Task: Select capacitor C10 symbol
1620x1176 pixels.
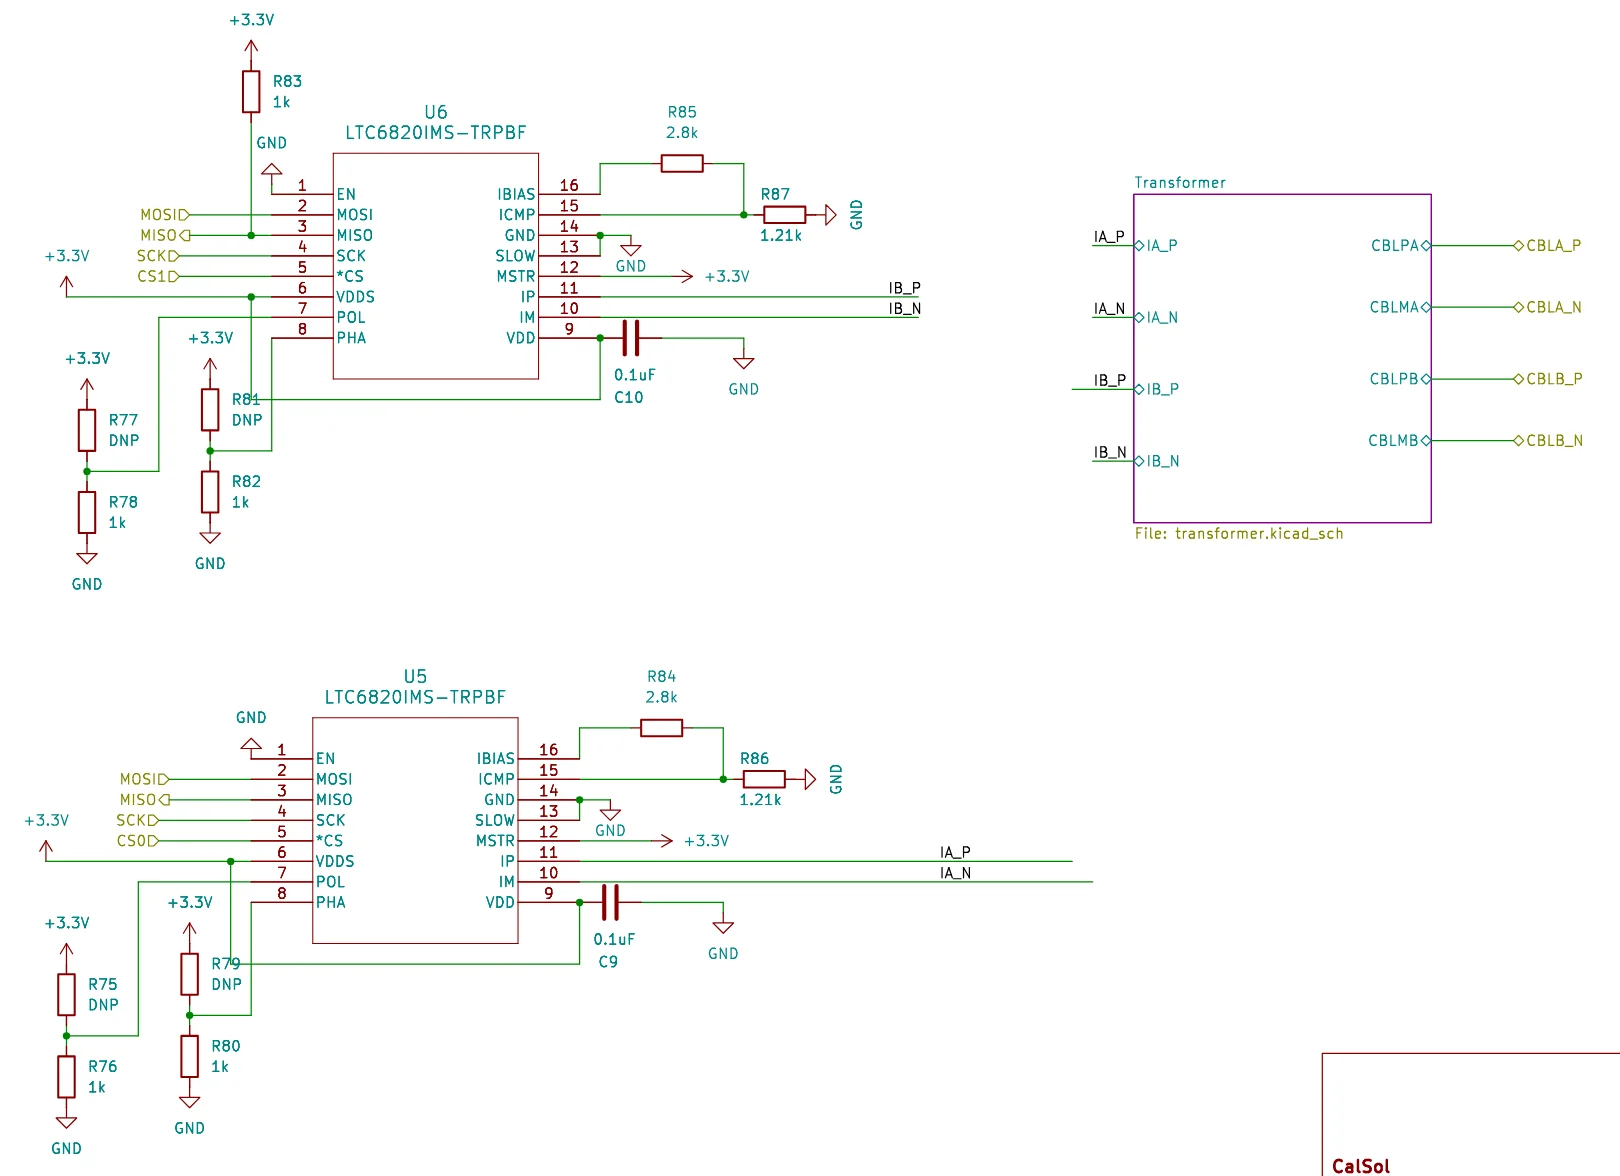Action: pos(630,338)
